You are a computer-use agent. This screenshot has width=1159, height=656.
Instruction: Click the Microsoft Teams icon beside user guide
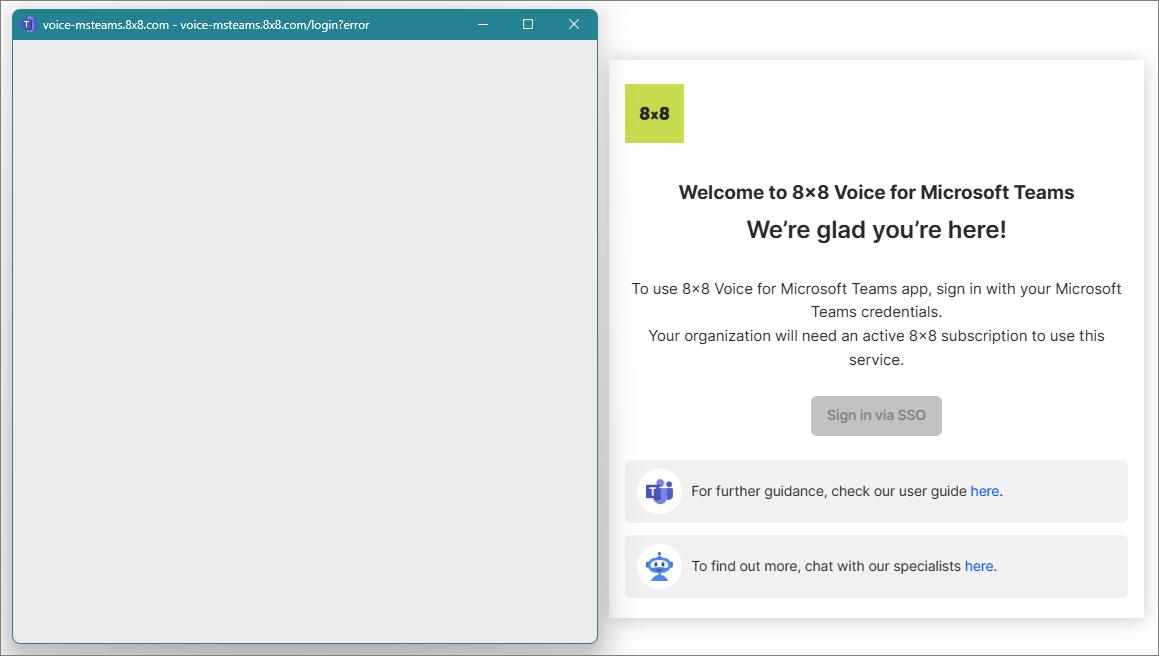[x=659, y=491]
